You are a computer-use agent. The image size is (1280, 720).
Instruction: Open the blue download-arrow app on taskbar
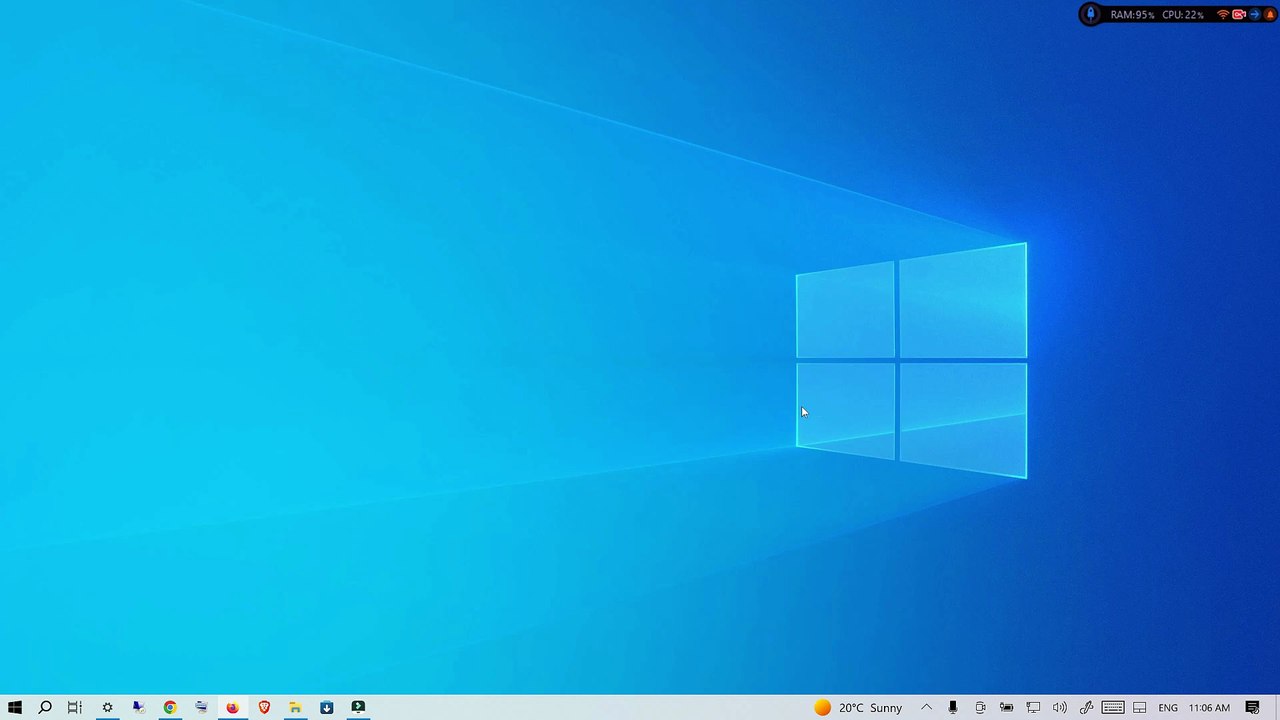pyautogui.click(x=326, y=708)
